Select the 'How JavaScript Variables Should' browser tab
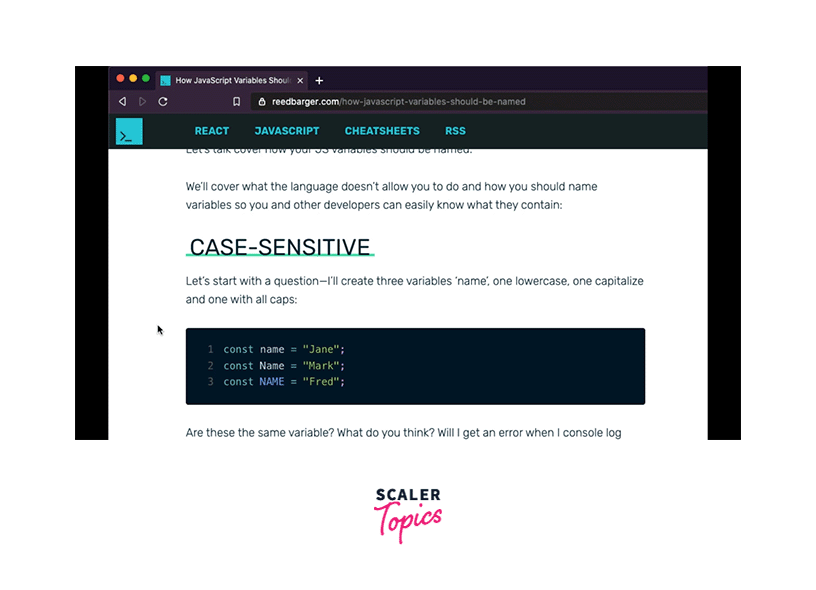The width and height of the screenshot is (816, 590). coord(233,80)
